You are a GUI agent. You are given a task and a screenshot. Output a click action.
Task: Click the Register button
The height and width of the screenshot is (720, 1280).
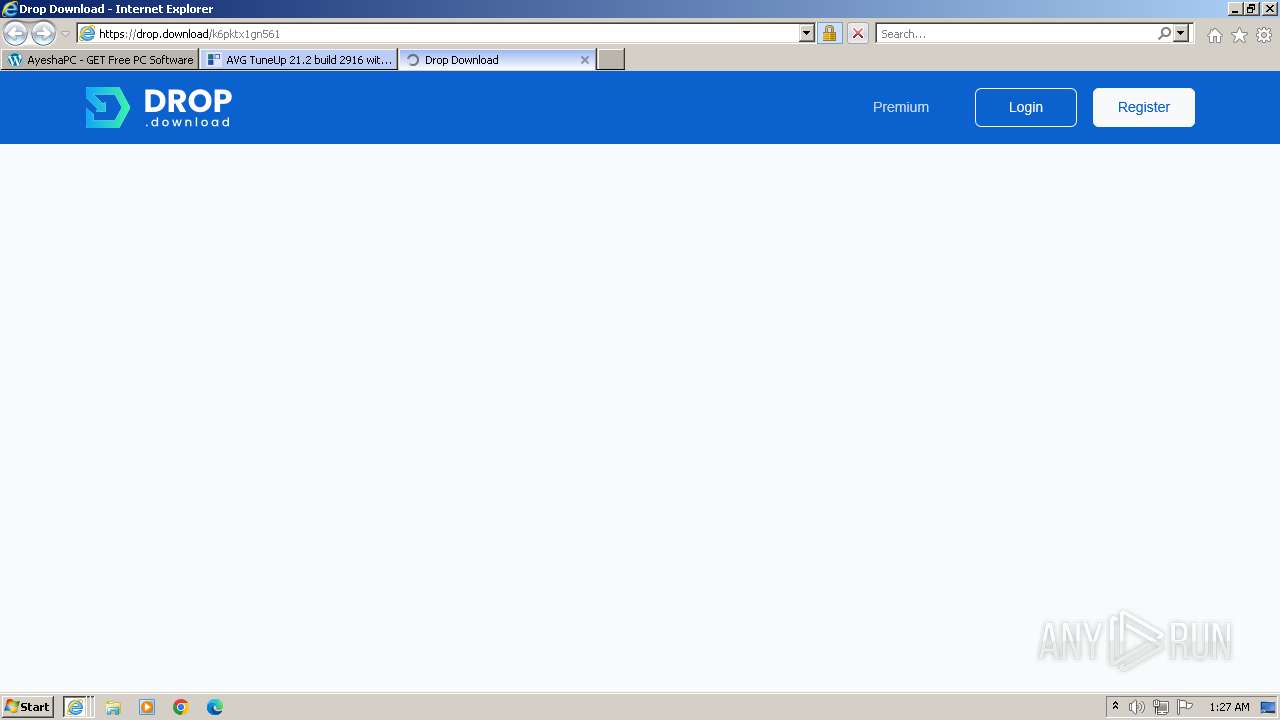(x=1144, y=107)
